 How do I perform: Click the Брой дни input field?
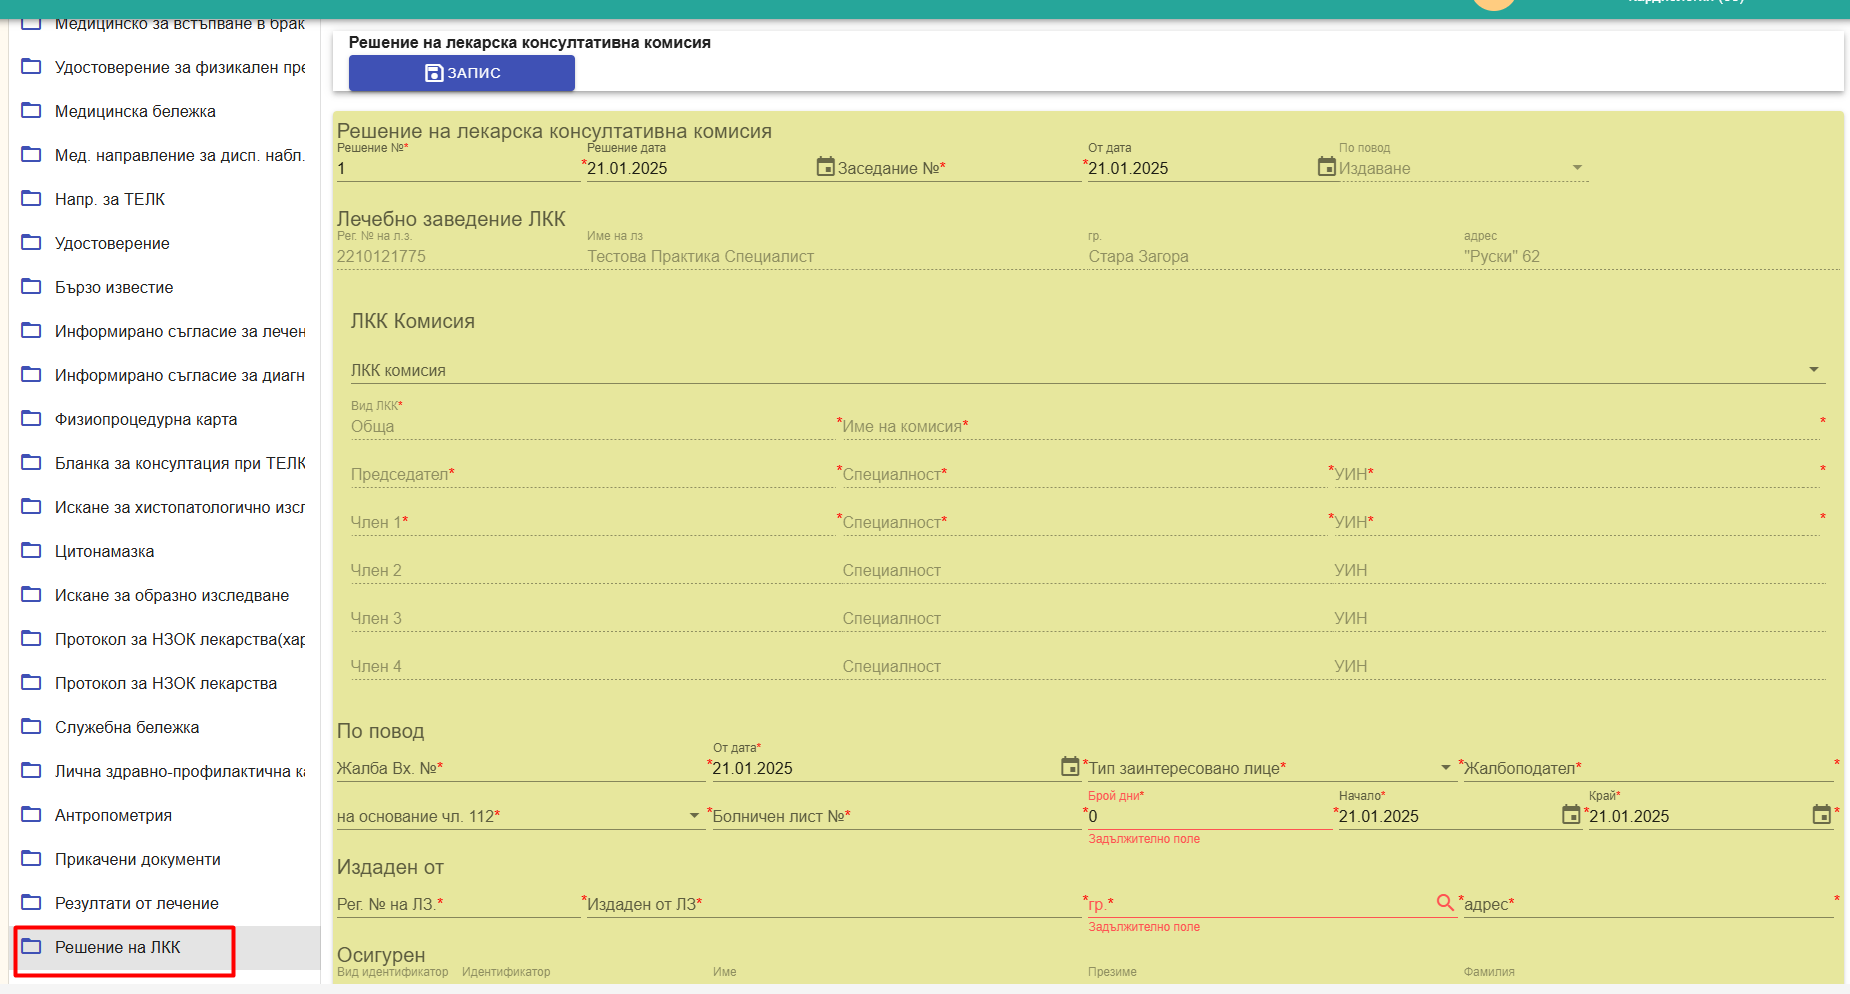[1209, 816]
